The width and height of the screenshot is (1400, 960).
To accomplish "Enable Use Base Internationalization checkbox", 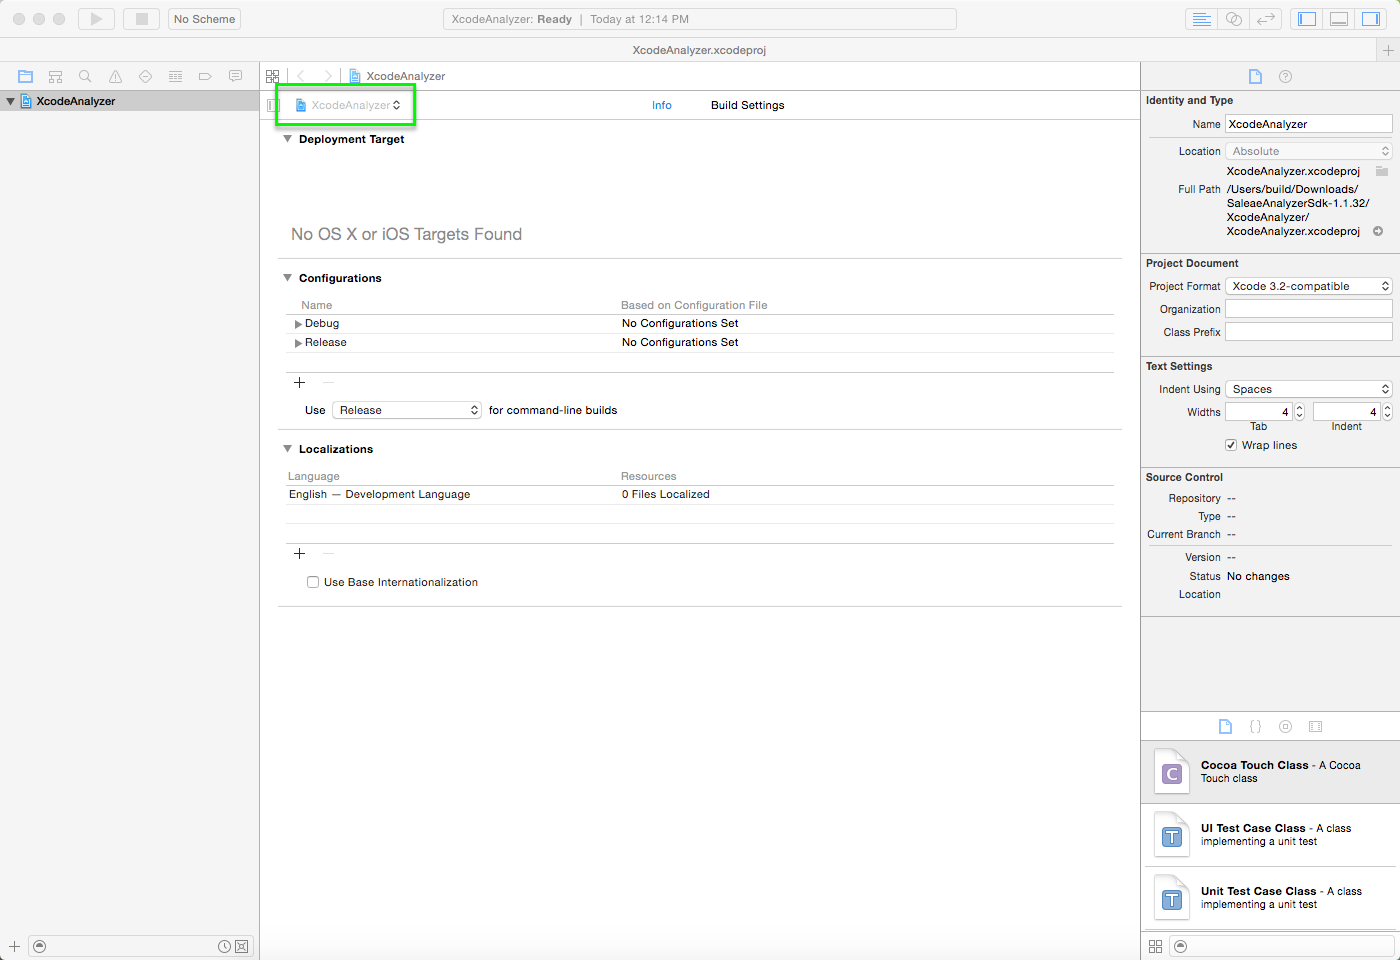I will (x=313, y=582).
